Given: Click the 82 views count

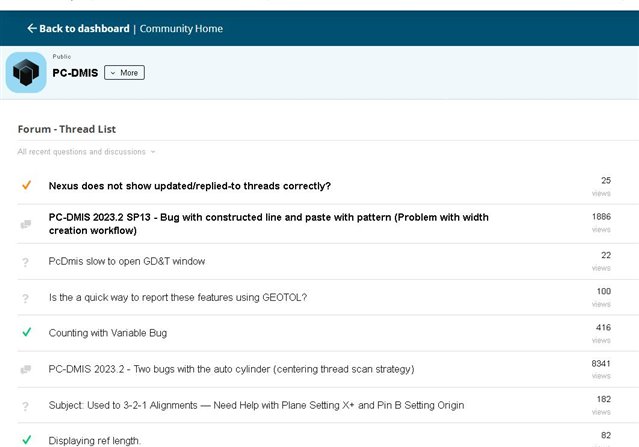Looking at the screenshot, I should [x=606, y=436].
